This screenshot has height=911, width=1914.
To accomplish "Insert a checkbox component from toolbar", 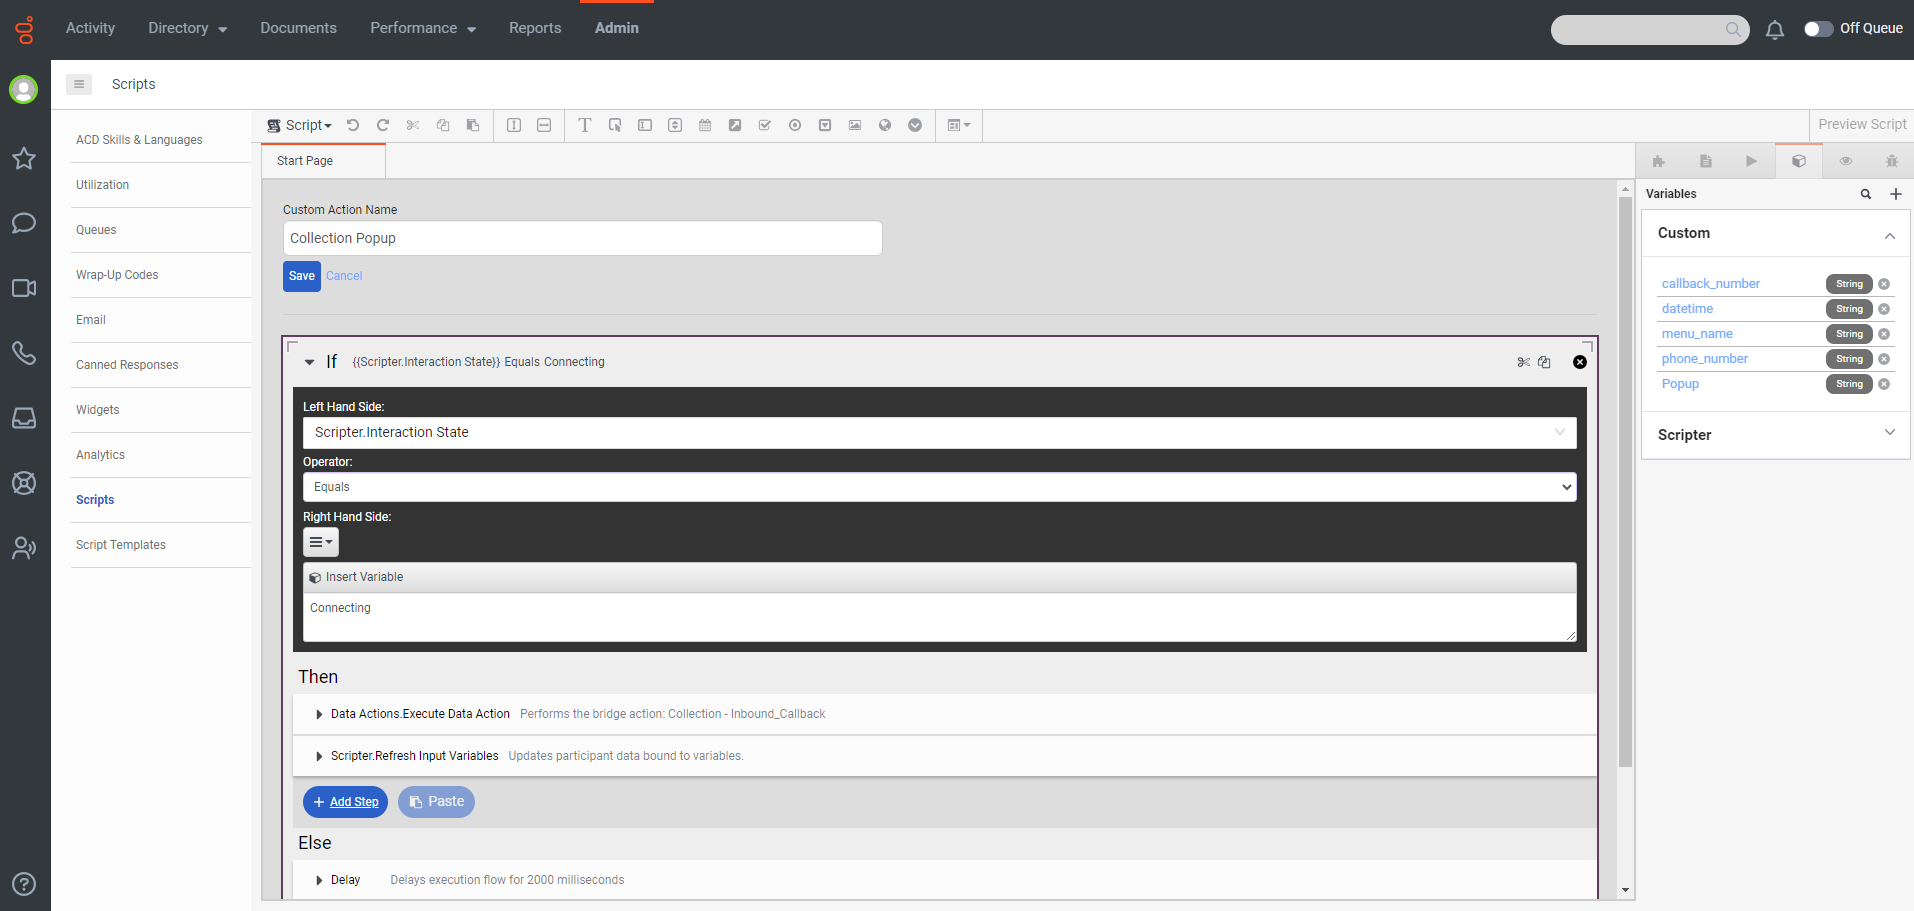I will click(765, 125).
